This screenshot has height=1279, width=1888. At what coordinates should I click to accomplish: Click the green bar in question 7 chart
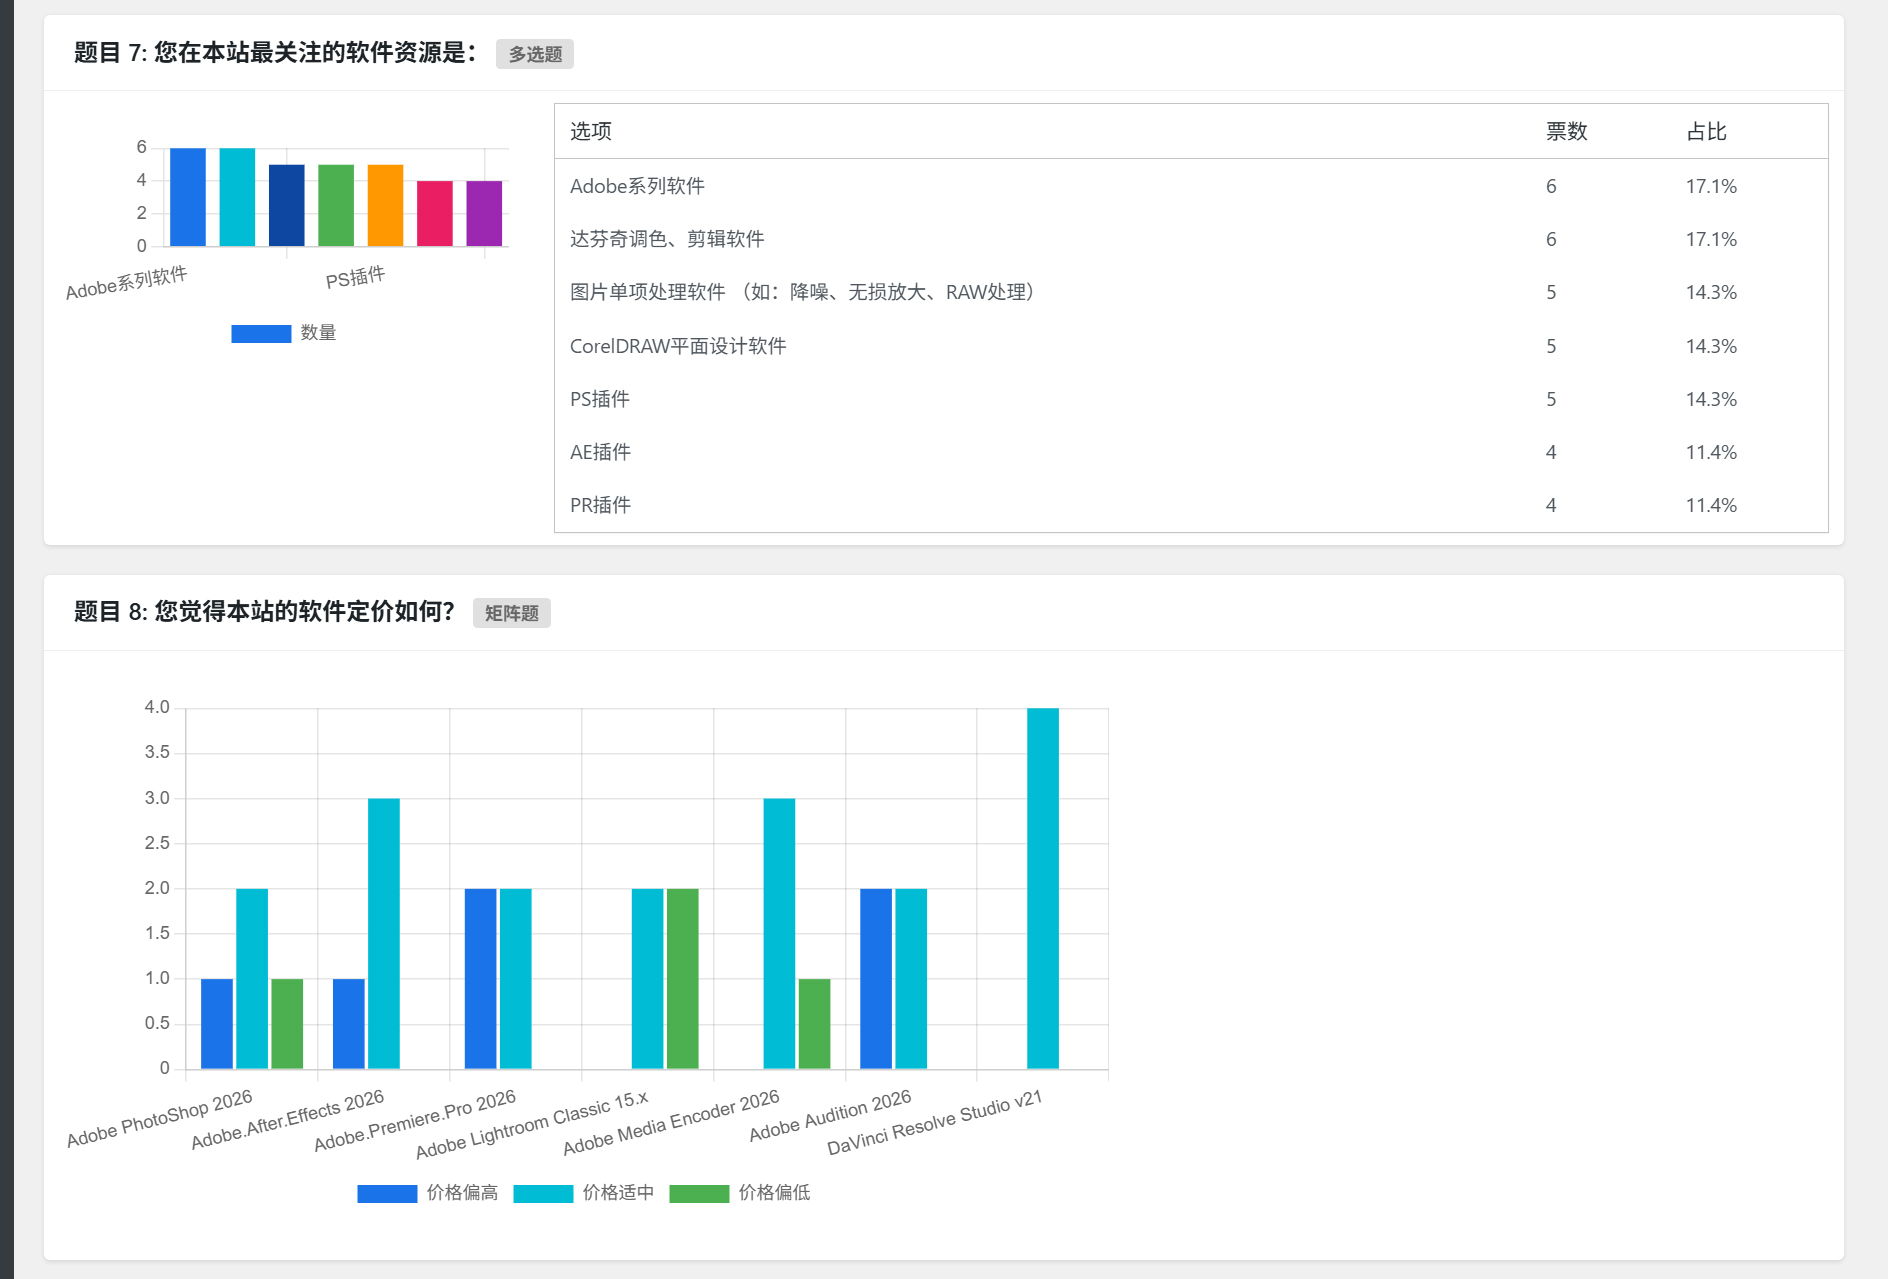click(336, 205)
